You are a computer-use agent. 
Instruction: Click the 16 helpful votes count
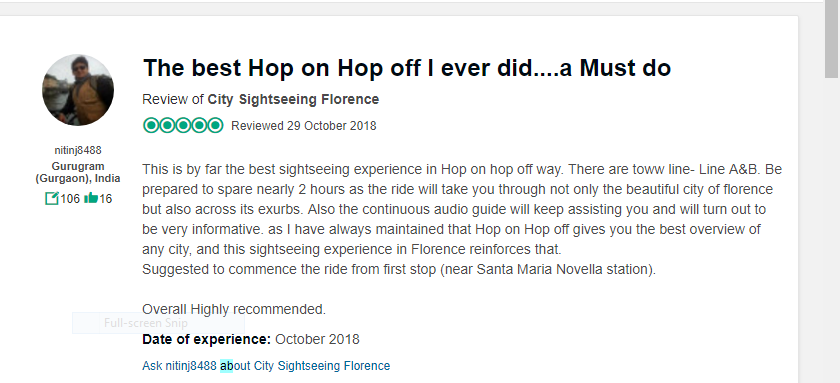[x=106, y=199]
